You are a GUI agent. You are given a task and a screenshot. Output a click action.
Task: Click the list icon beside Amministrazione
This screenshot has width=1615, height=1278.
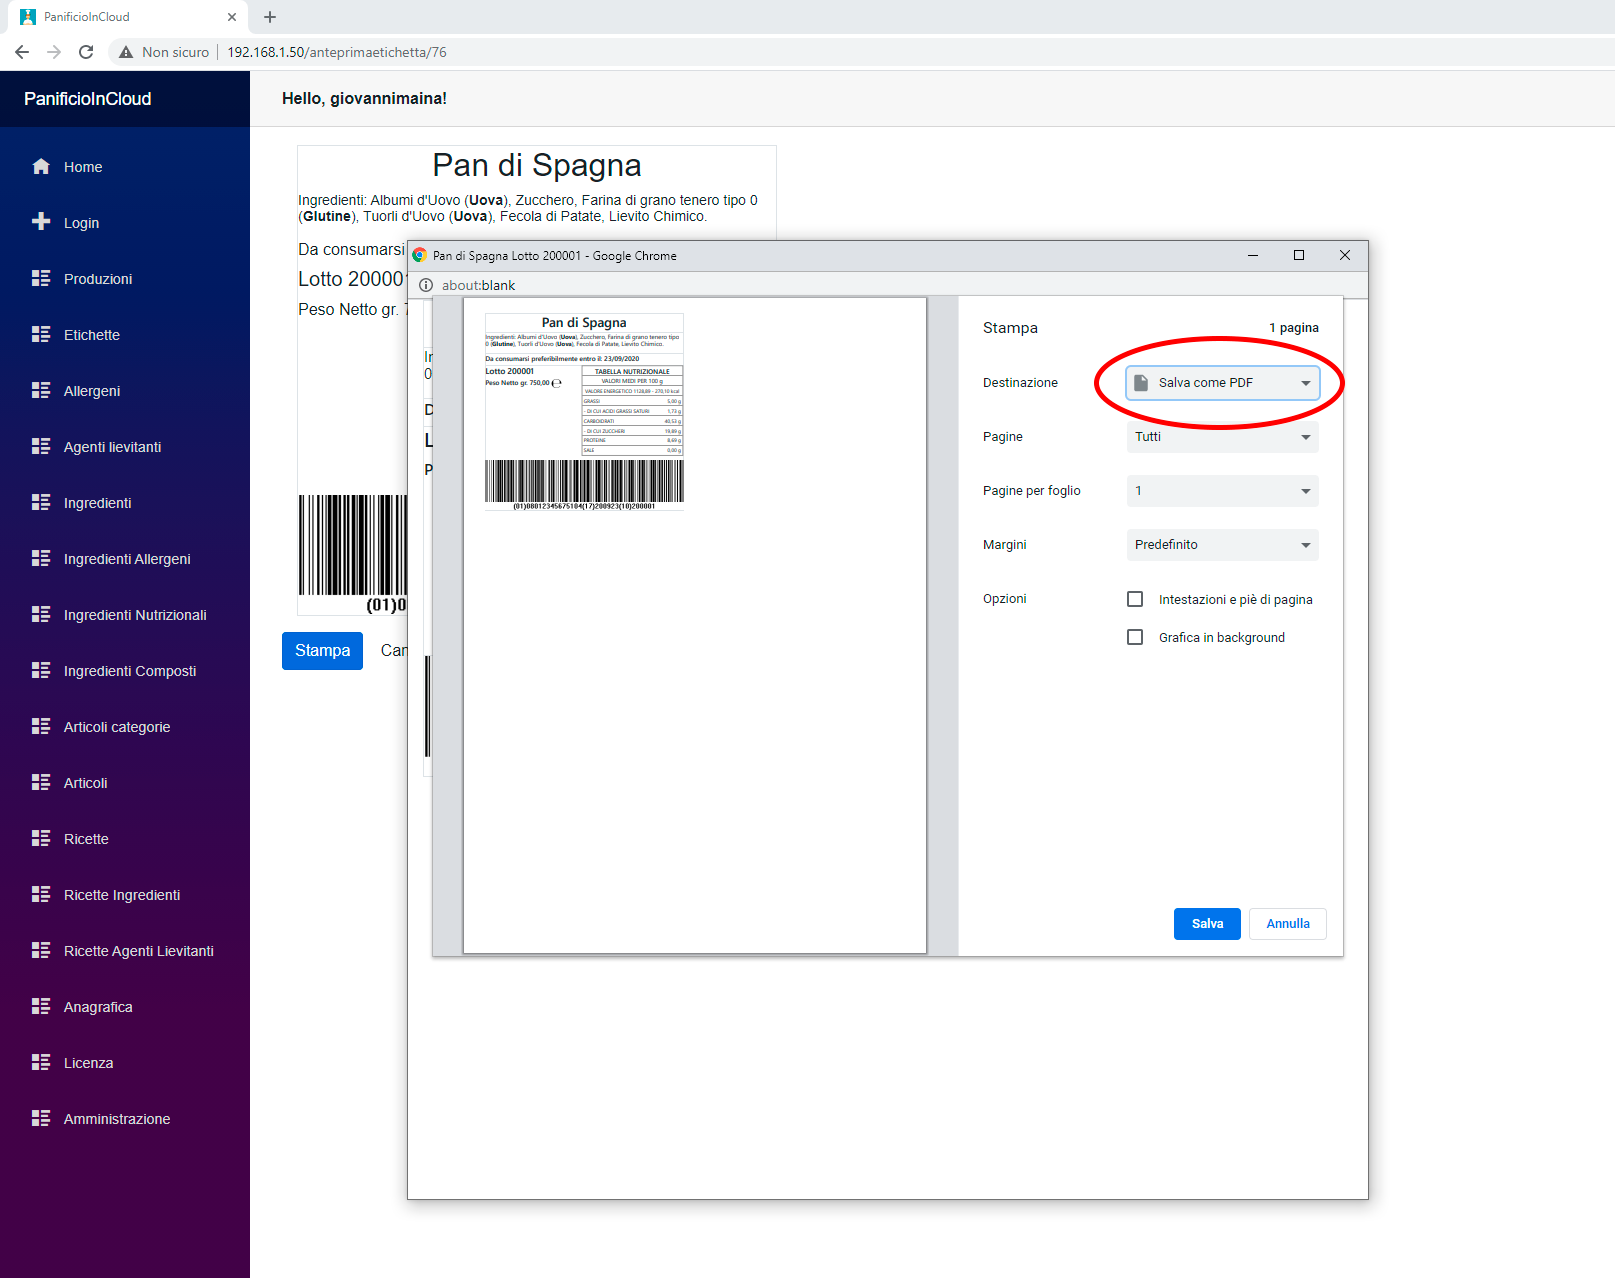tap(41, 1118)
